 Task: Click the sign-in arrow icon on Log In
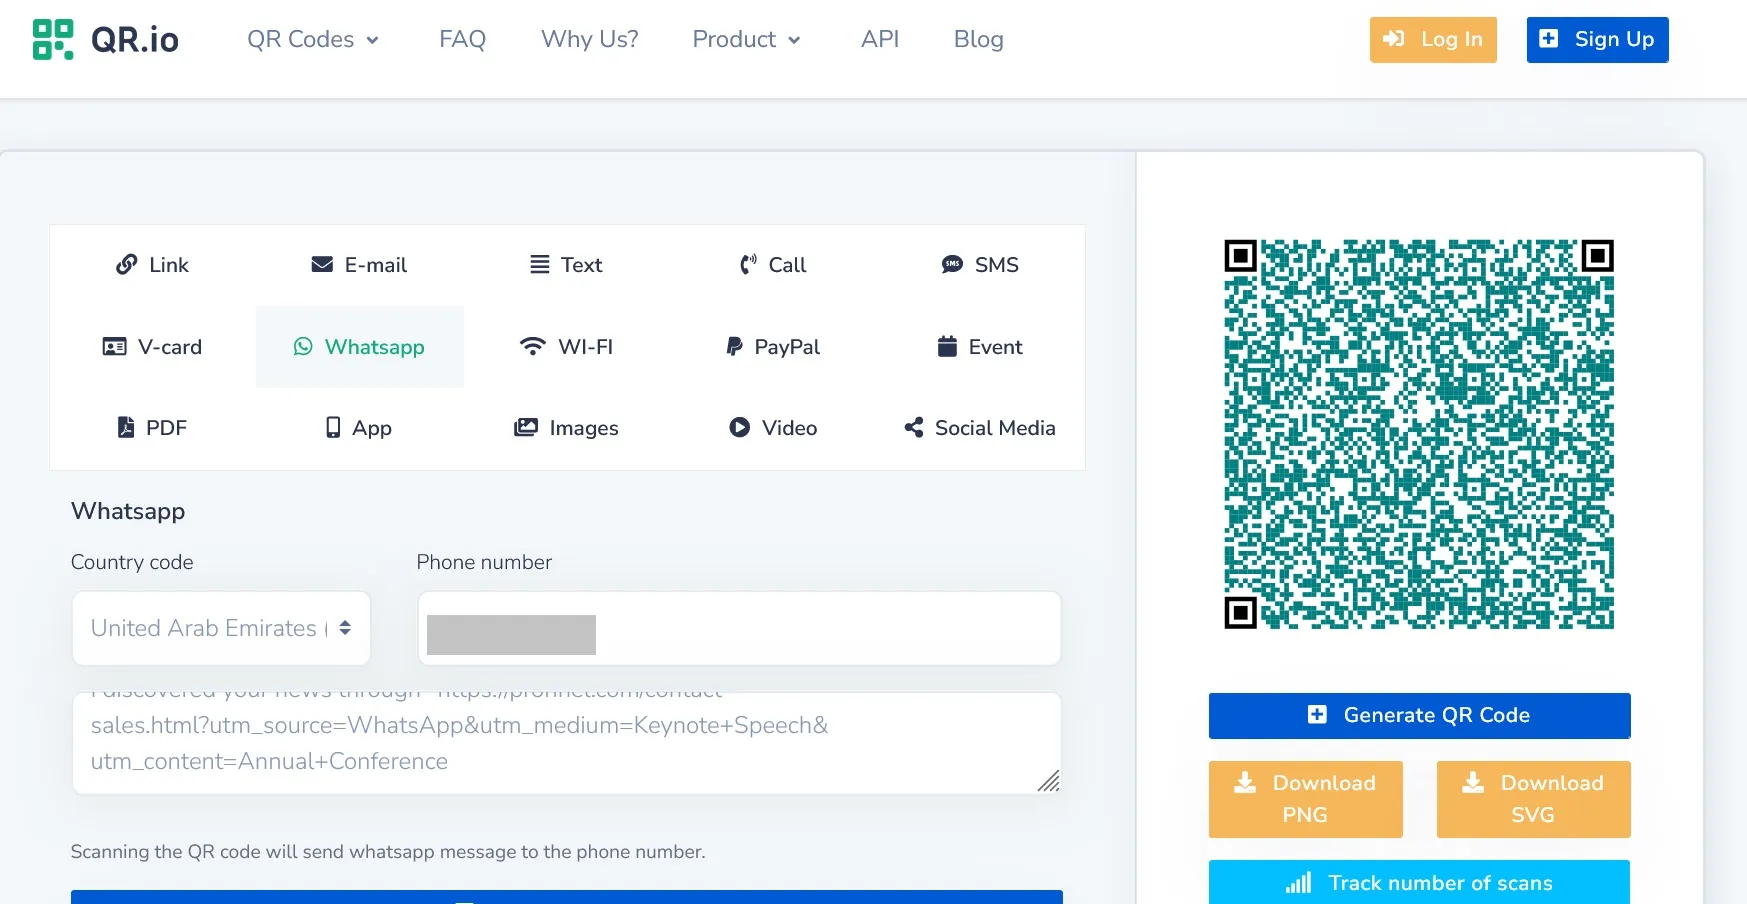point(1394,39)
